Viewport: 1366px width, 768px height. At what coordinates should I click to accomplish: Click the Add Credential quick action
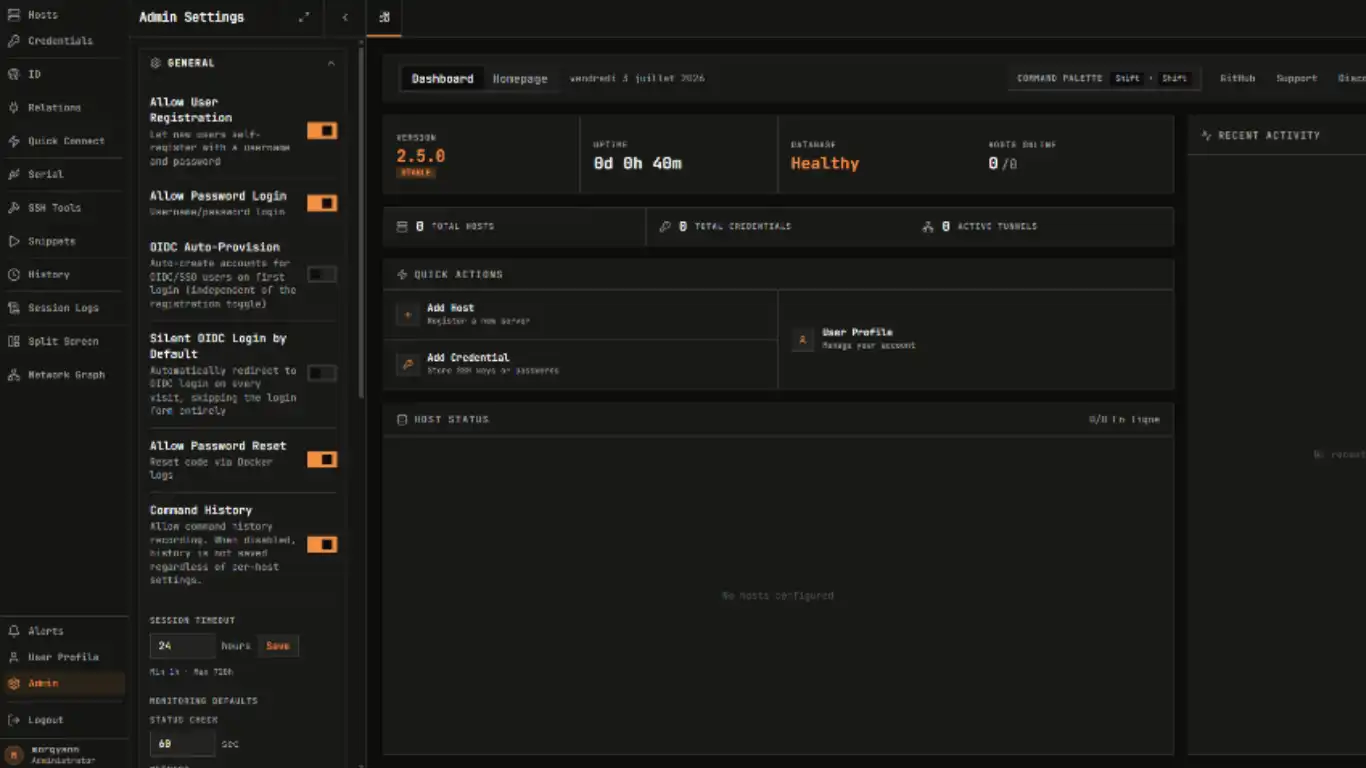click(x=580, y=364)
